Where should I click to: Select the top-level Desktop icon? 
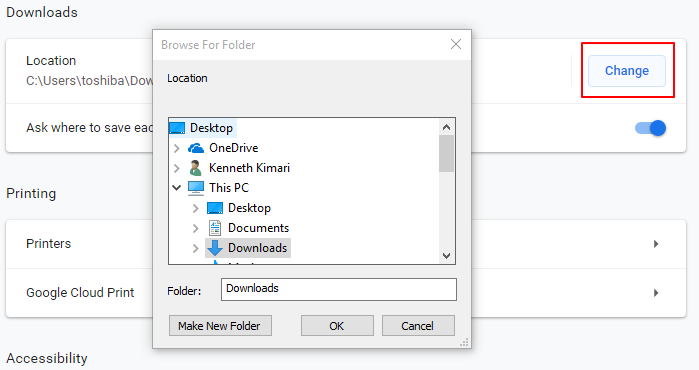point(177,128)
